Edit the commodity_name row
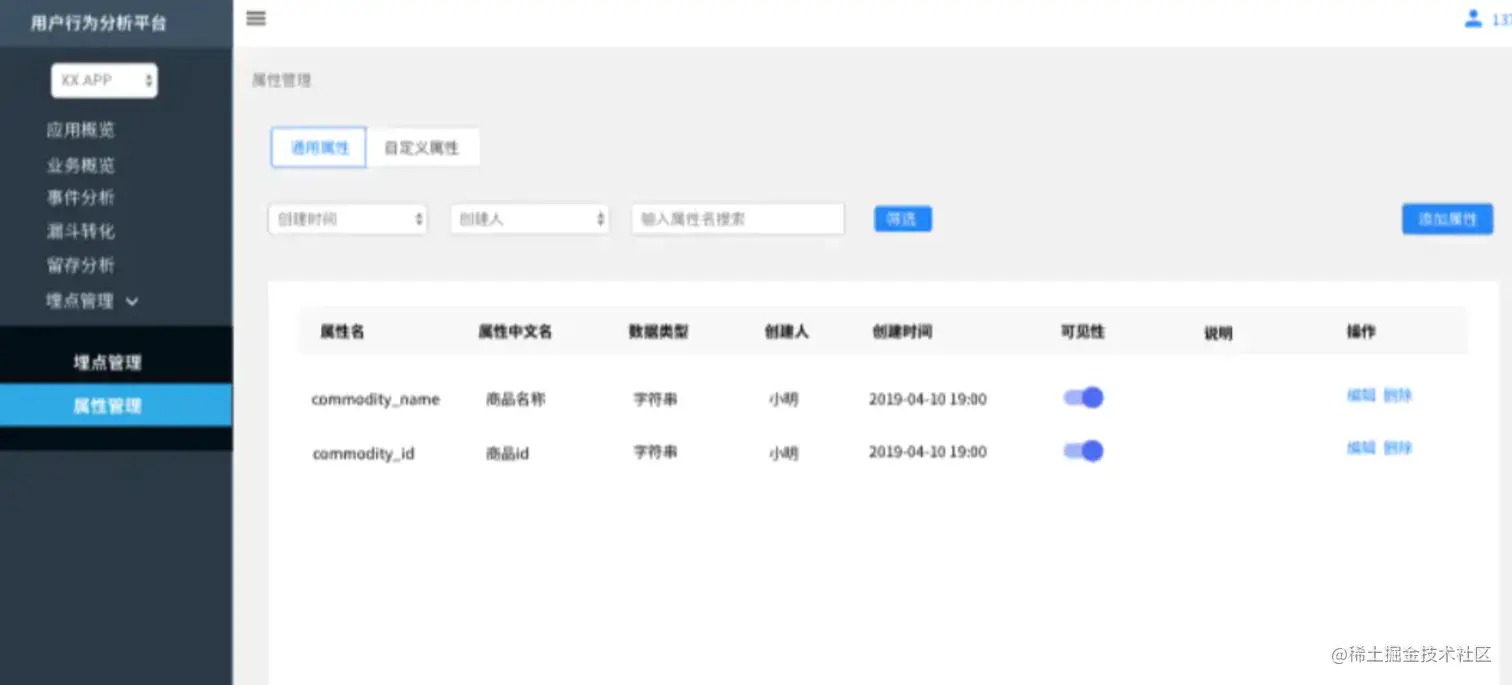 [x=1361, y=395]
